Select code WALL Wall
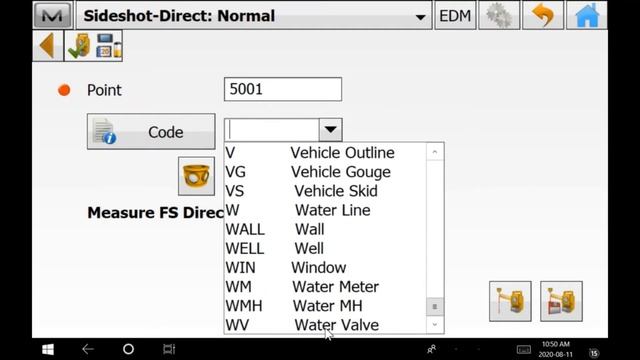The image size is (640, 360). tap(325, 229)
